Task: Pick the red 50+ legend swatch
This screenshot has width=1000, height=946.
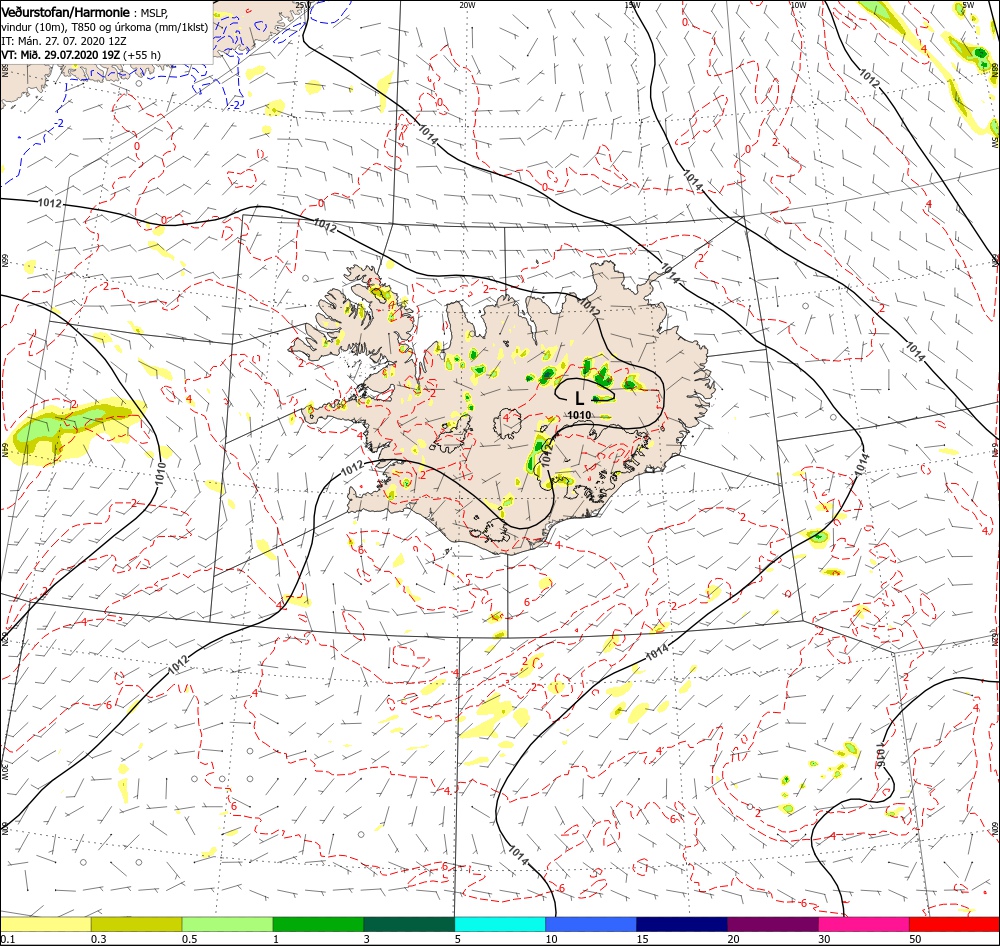Action: pyautogui.click(x=954, y=924)
